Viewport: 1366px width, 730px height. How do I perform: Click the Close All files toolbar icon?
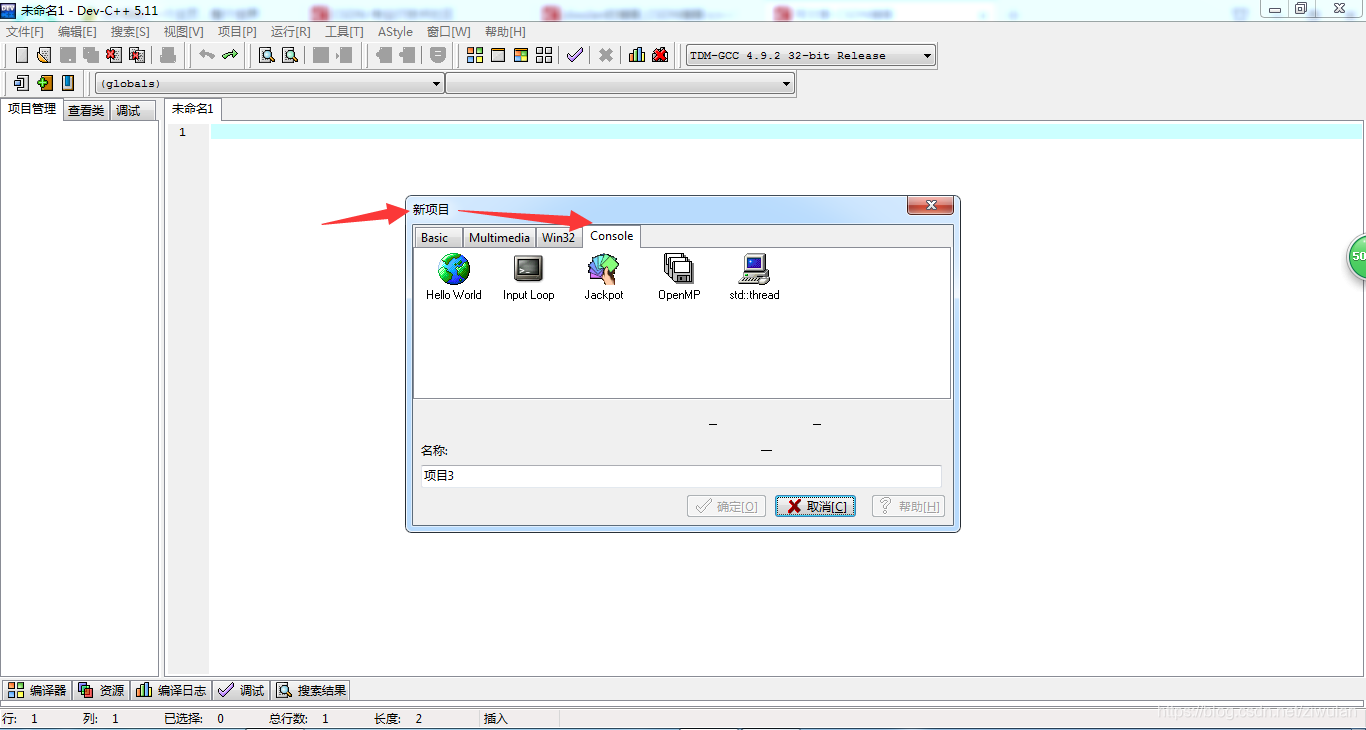point(137,55)
